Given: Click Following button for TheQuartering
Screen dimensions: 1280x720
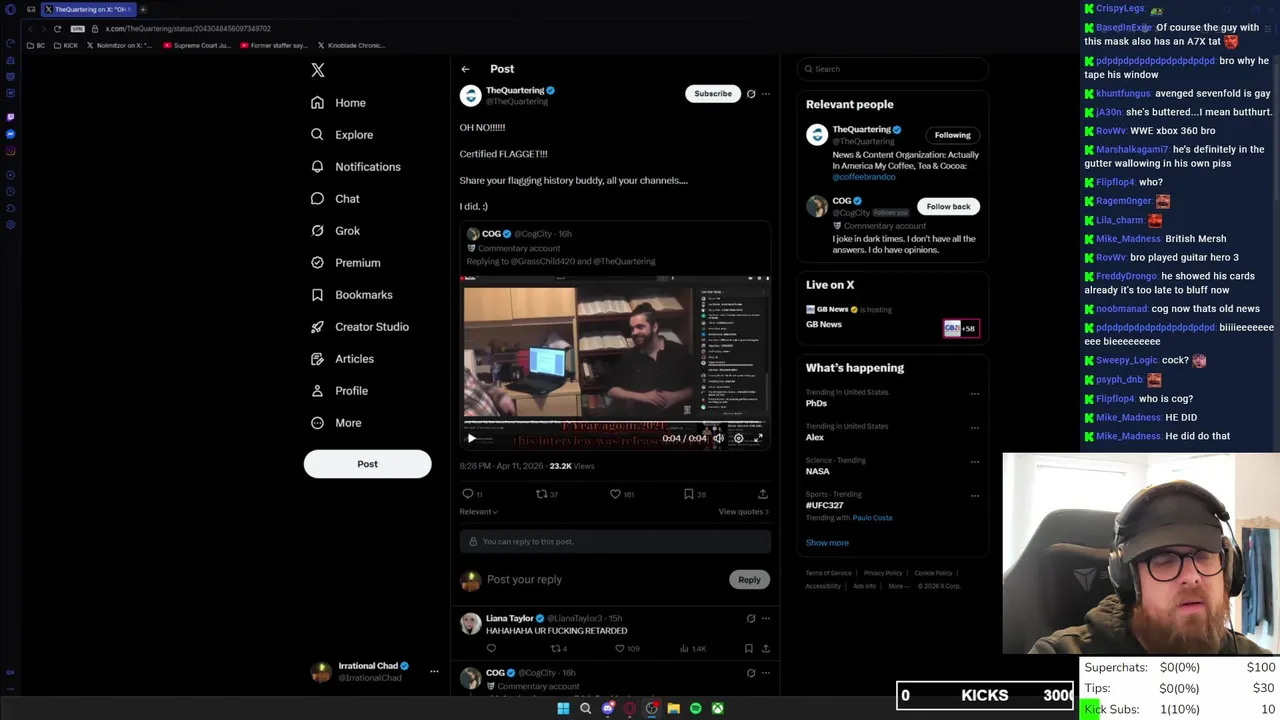Looking at the screenshot, I should (x=952, y=135).
